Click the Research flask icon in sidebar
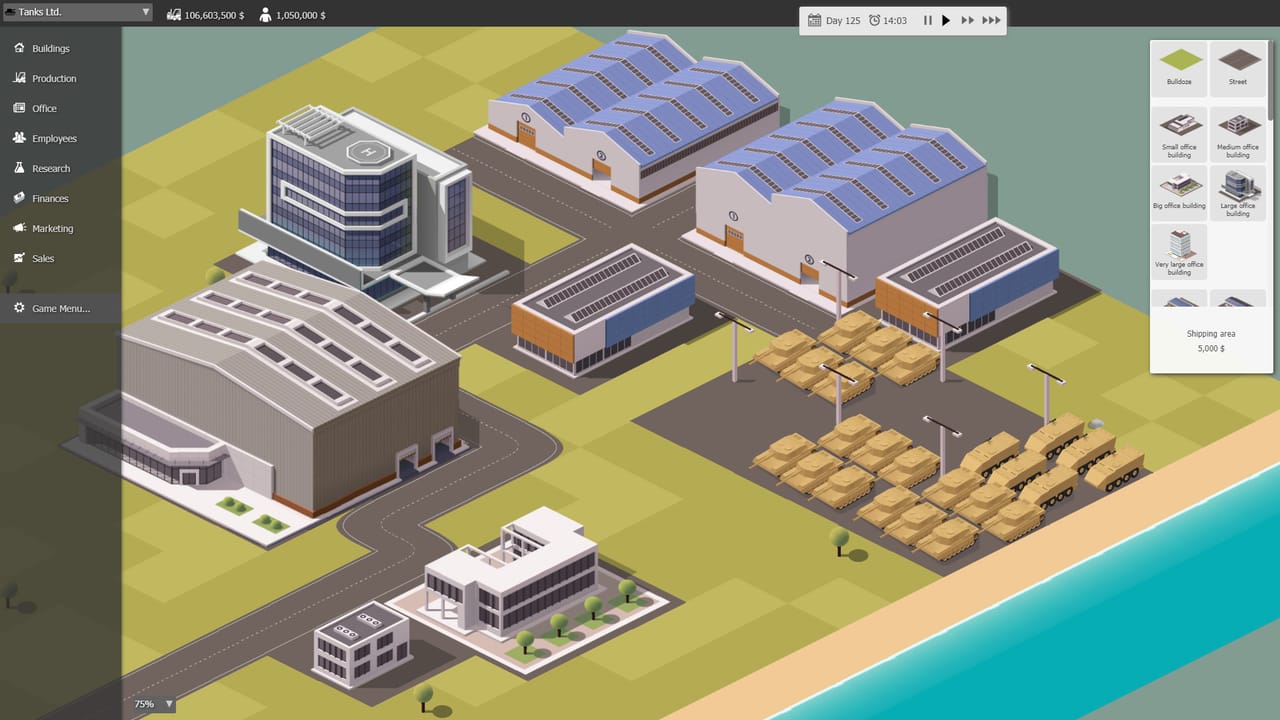 coord(18,168)
